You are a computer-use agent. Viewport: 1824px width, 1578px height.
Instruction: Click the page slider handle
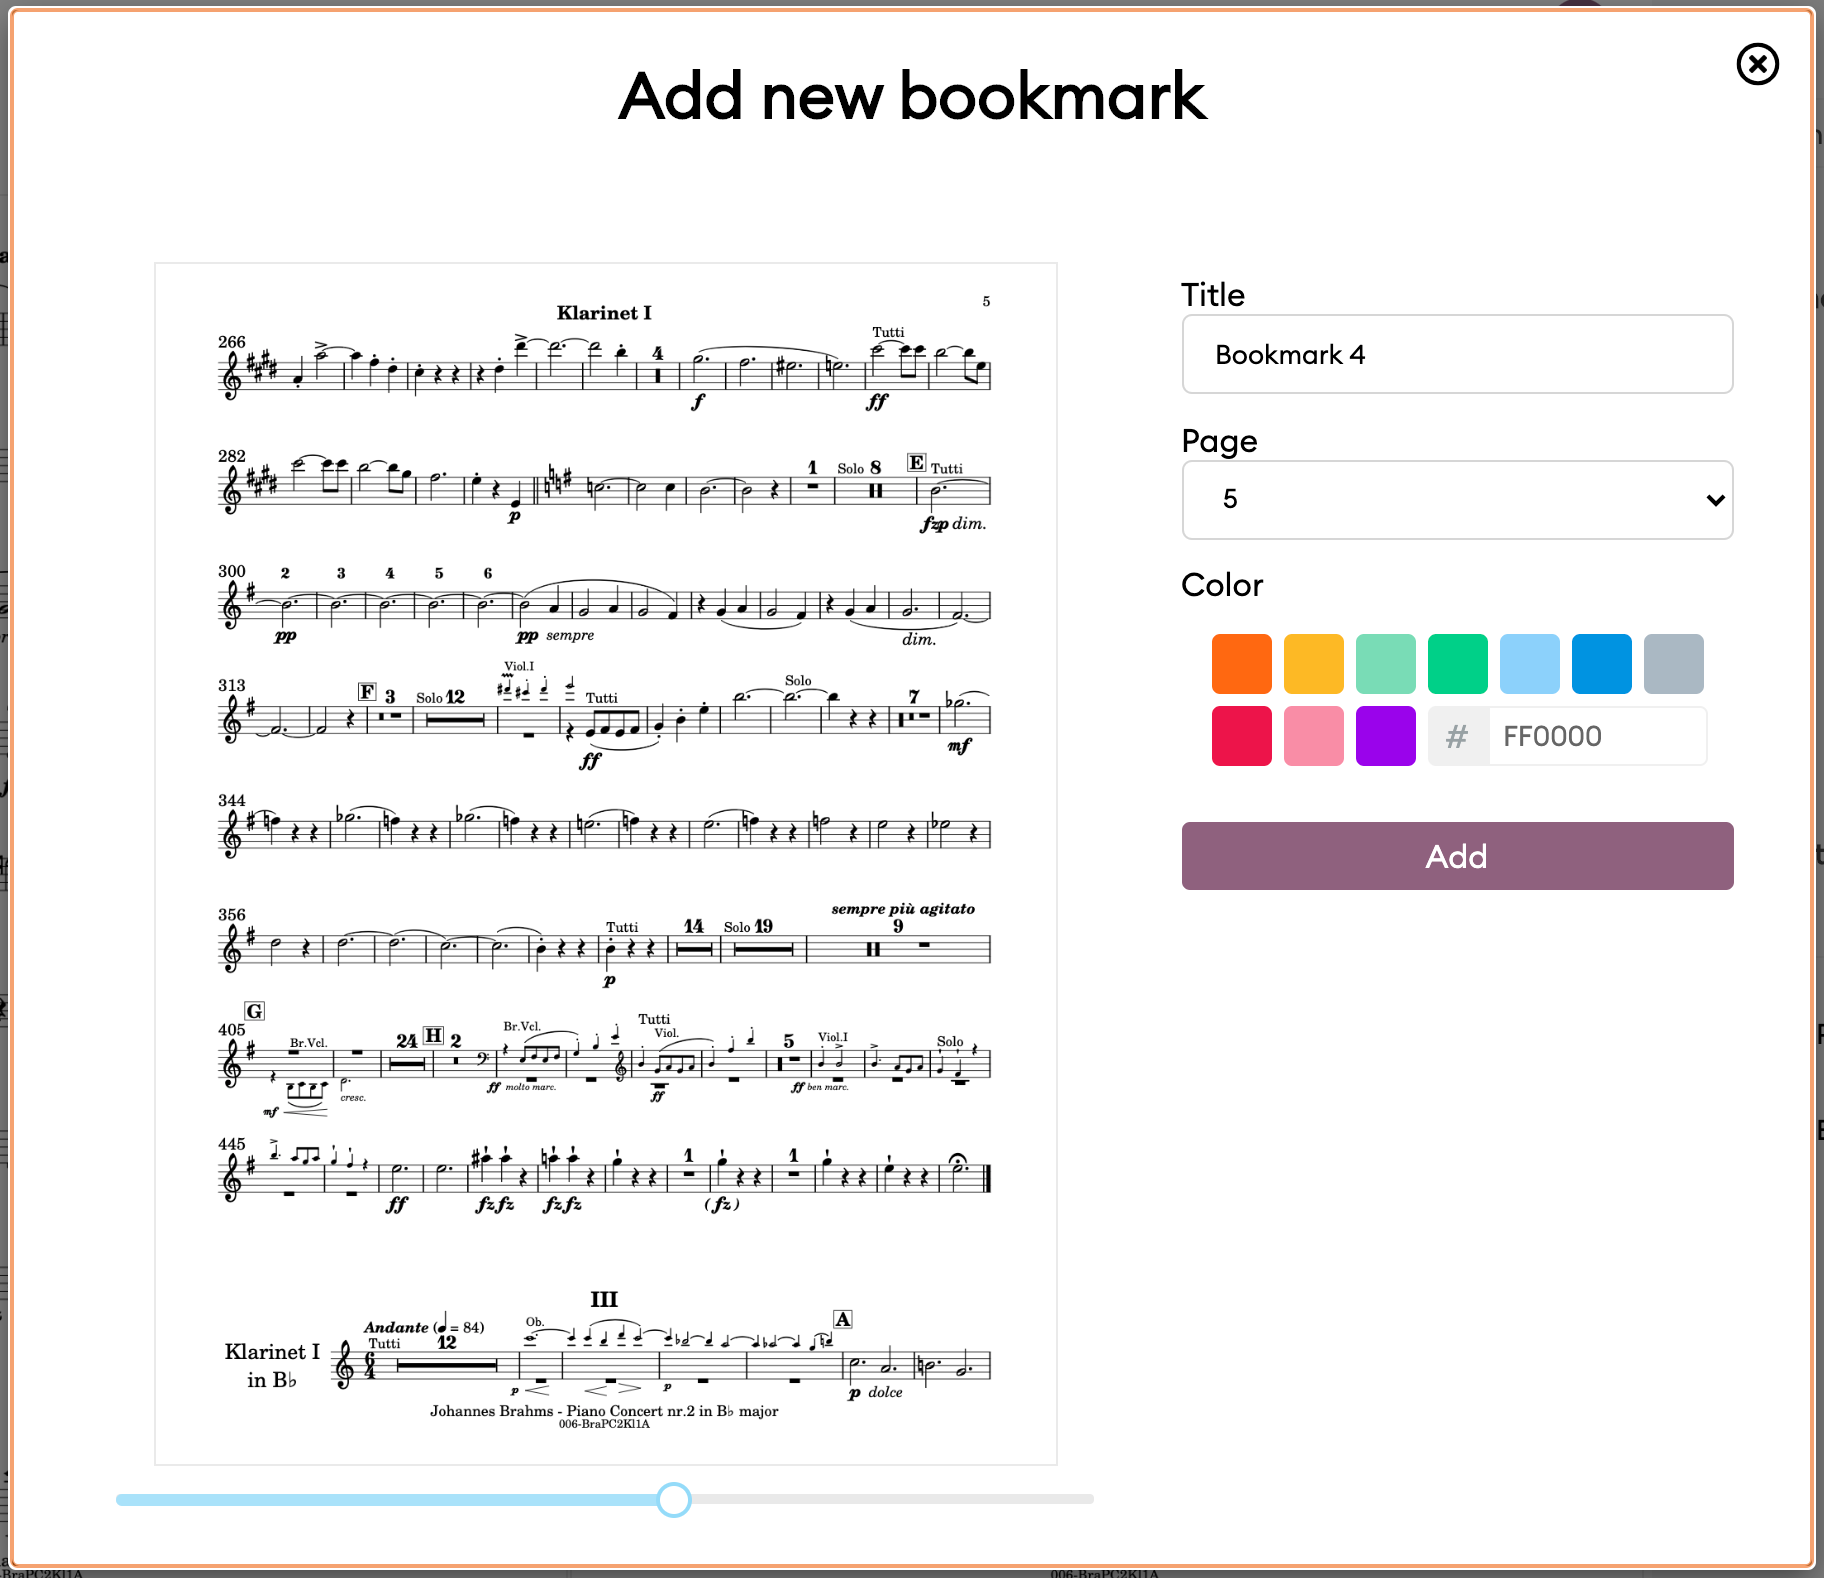coord(674,1499)
